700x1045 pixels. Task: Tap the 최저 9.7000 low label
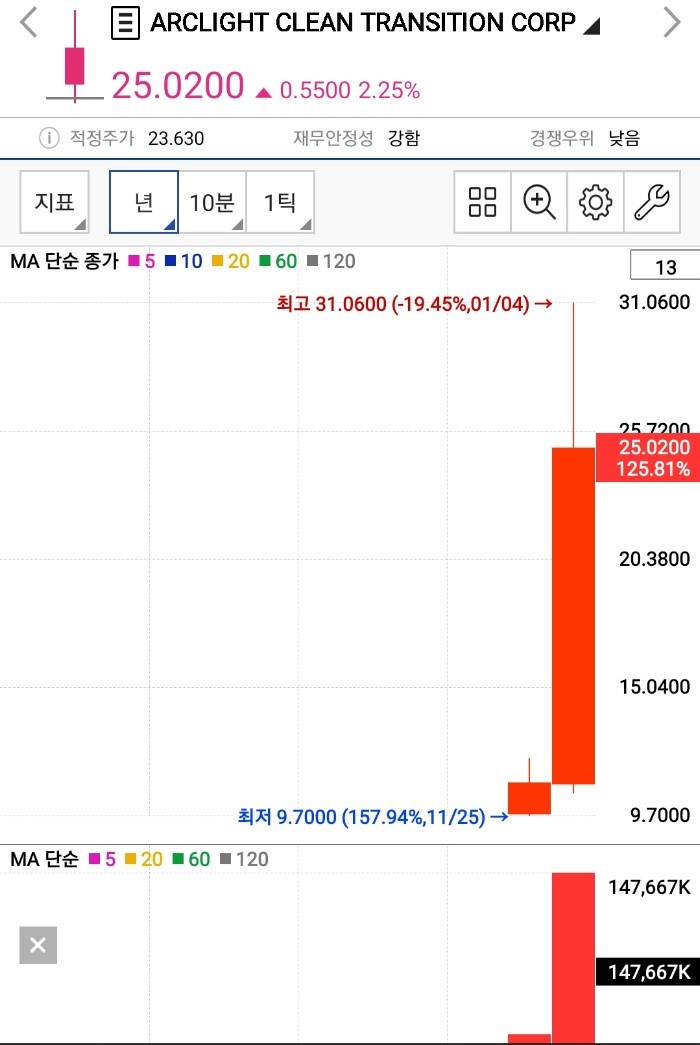[x=373, y=816]
